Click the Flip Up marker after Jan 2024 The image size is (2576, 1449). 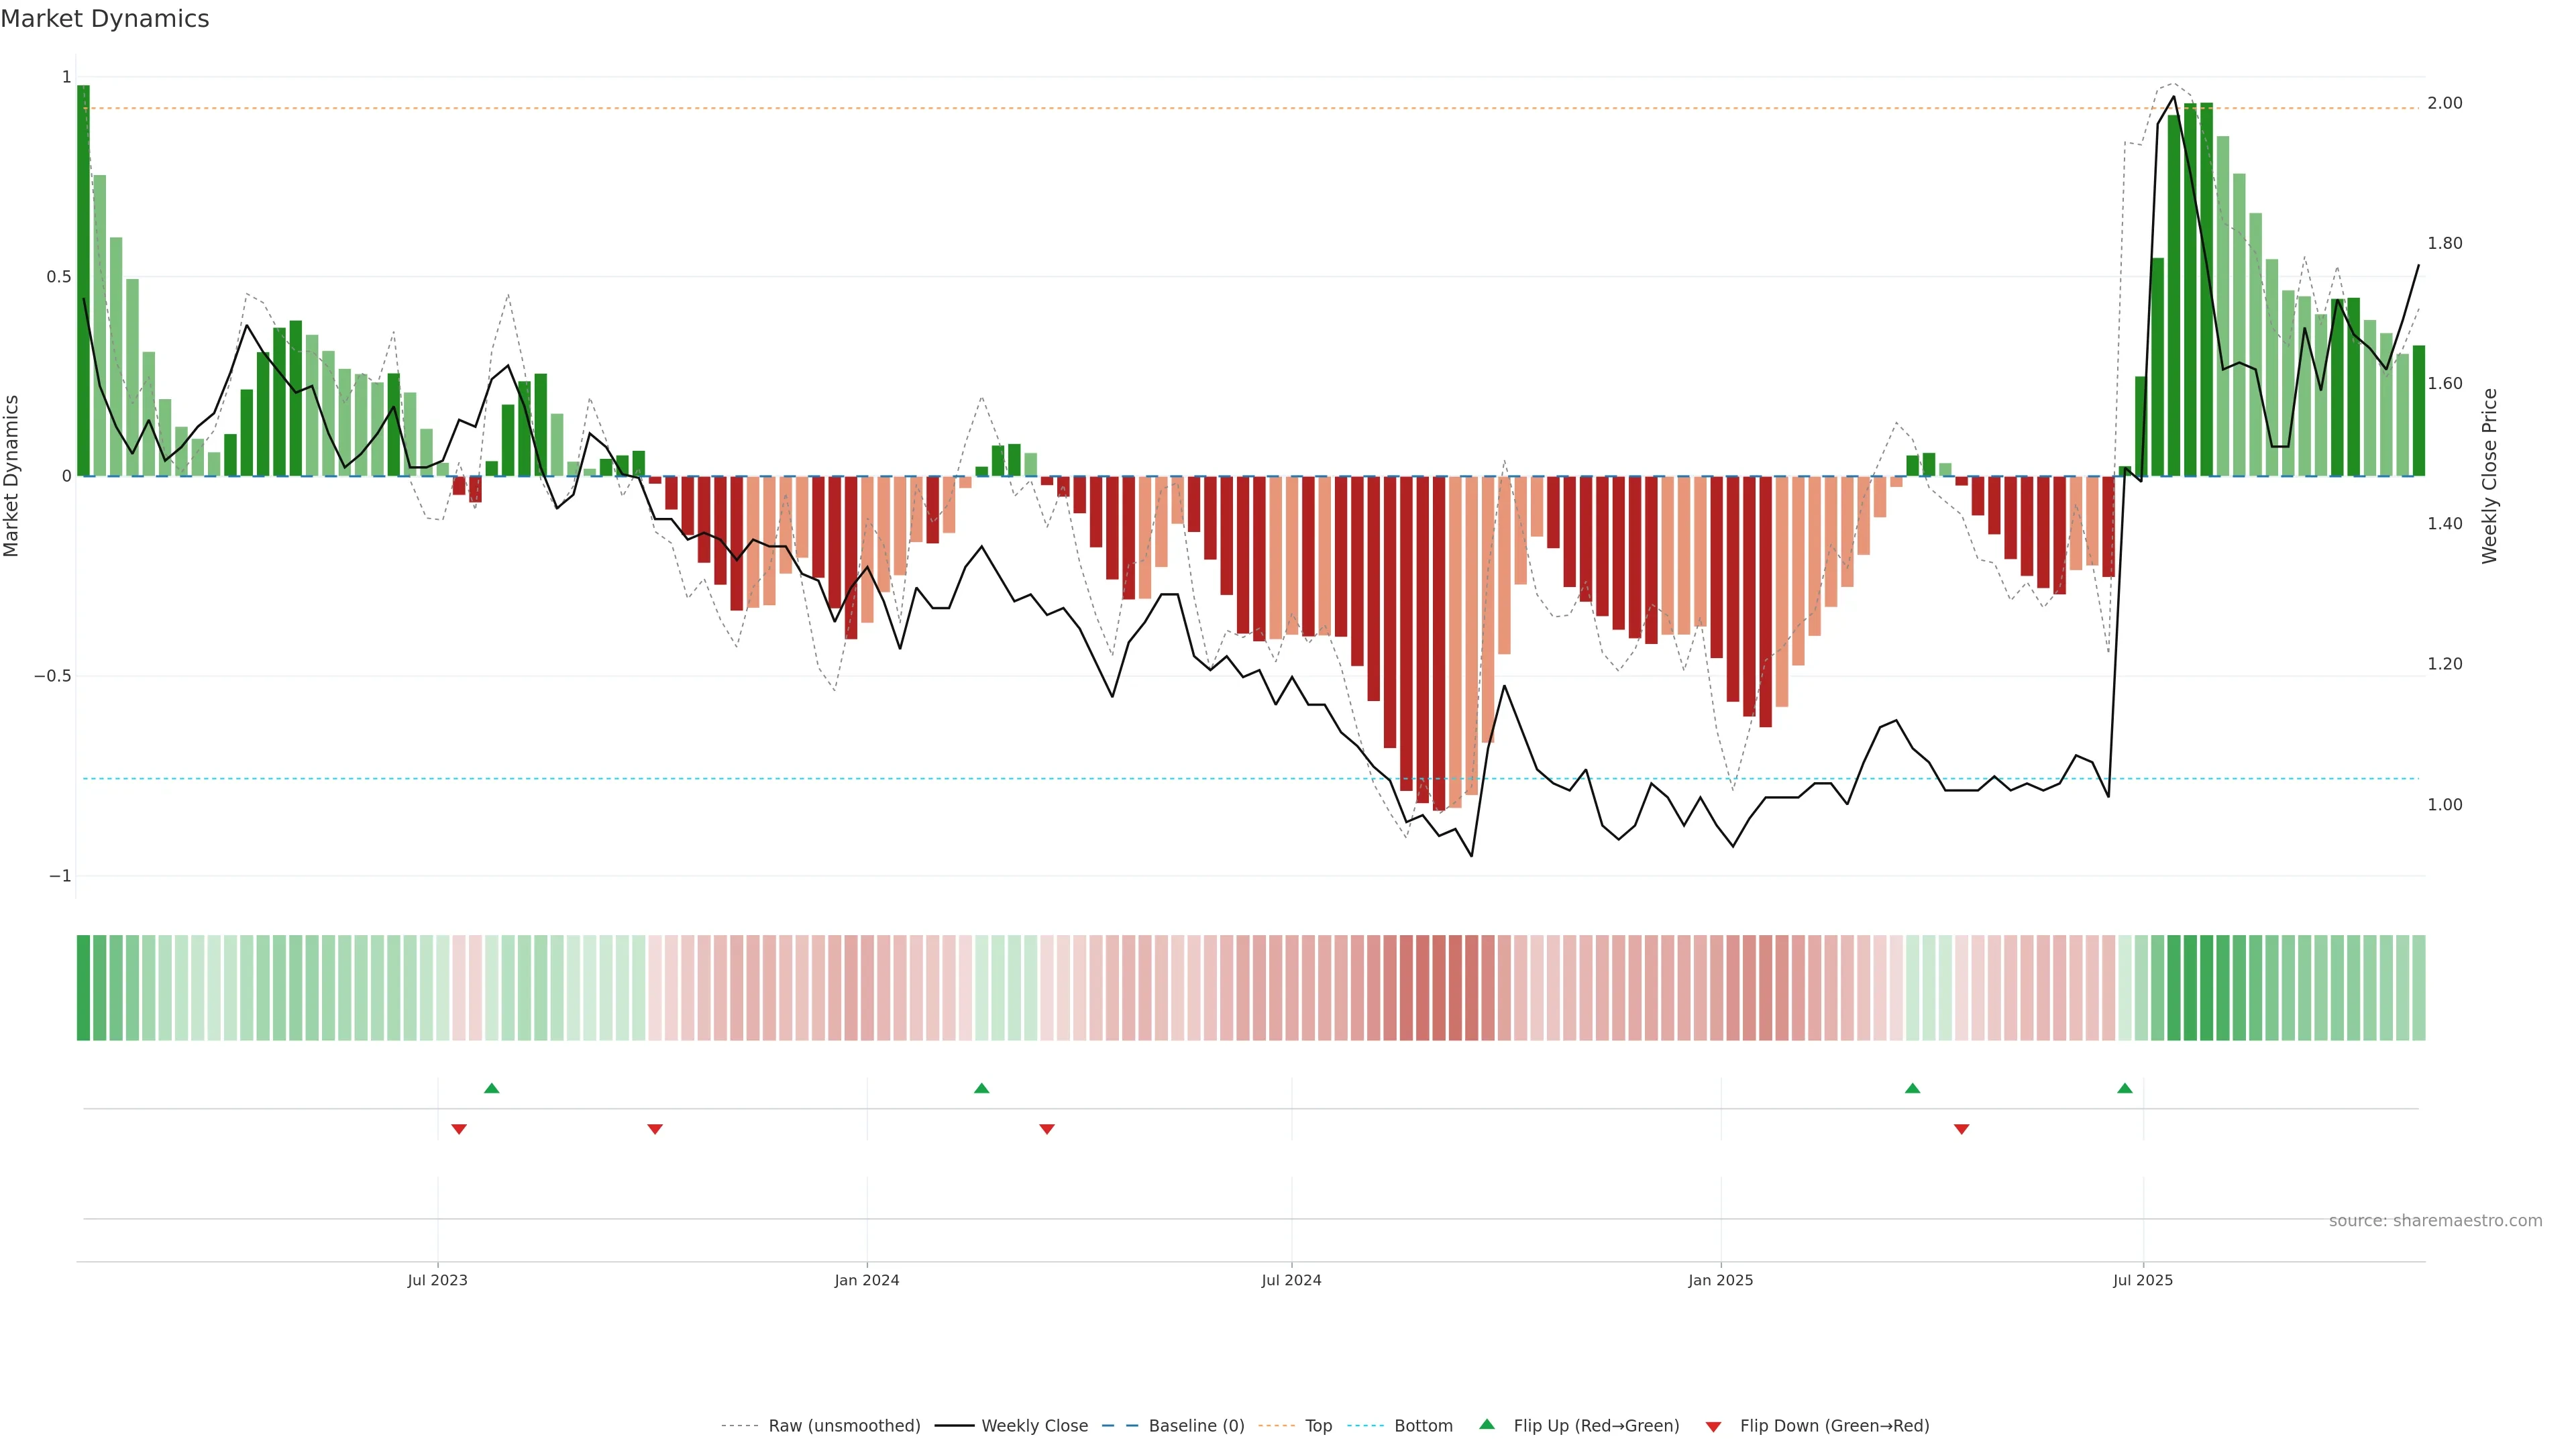pos(981,1088)
